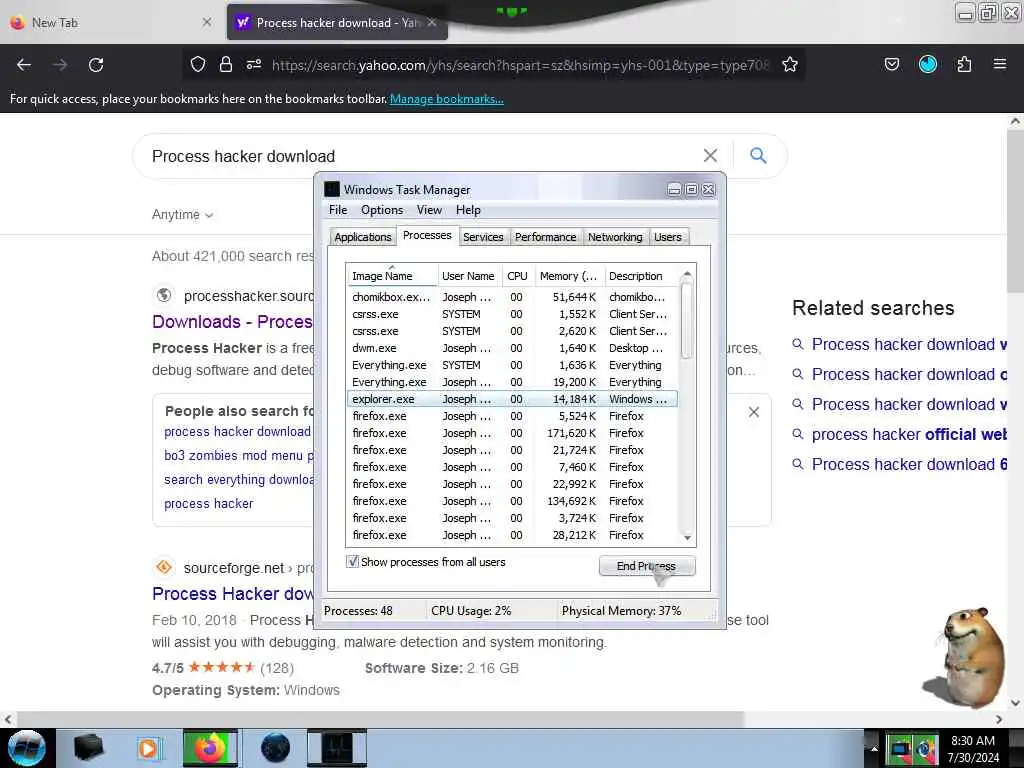
Task: Select Everything.exe row owned by SYSTEM
Action: pos(513,365)
